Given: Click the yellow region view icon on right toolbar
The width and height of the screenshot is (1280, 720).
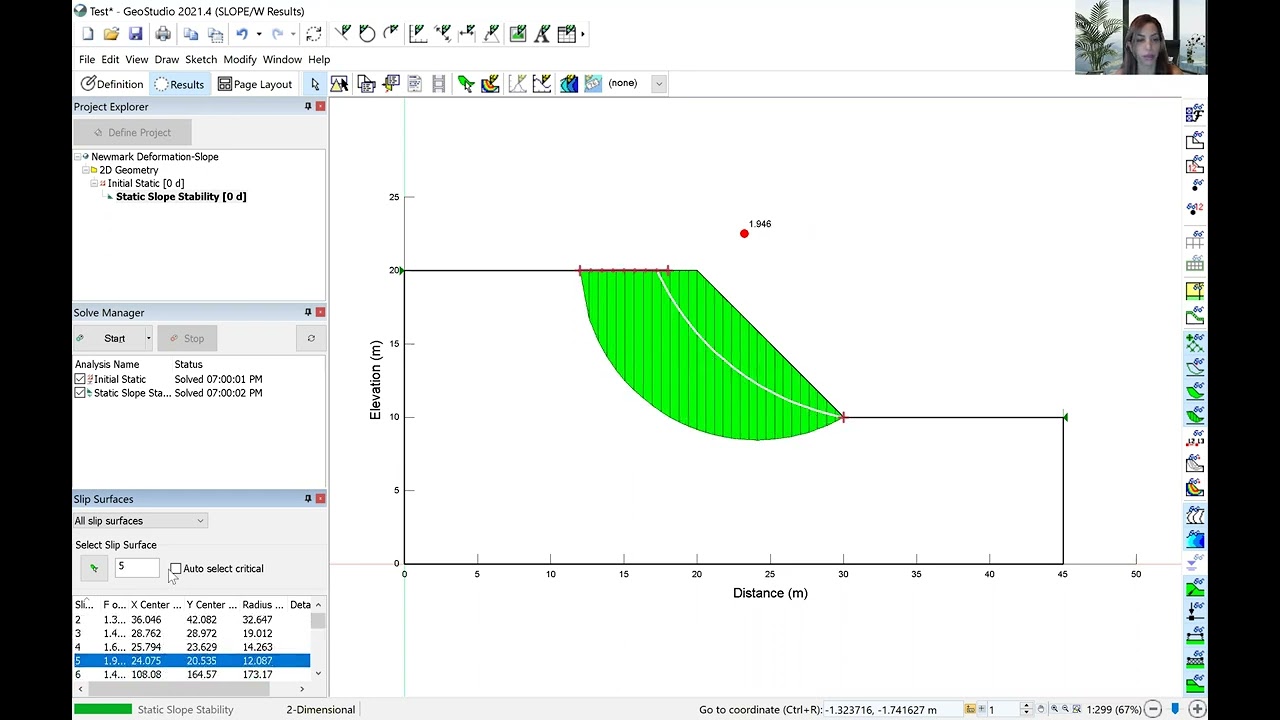Looking at the screenshot, I should pyautogui.click(x=1195, y=291).
